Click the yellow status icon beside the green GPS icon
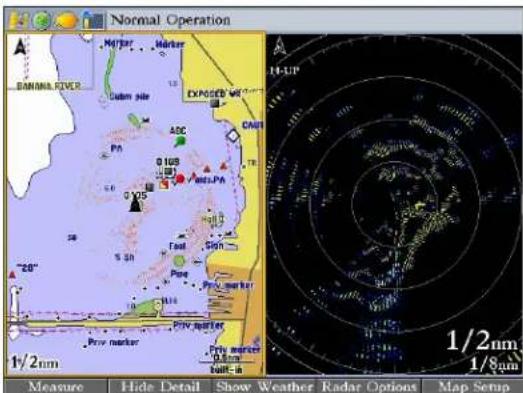The height and width of the screenshot is (393, 523). [x=18, y=20]
